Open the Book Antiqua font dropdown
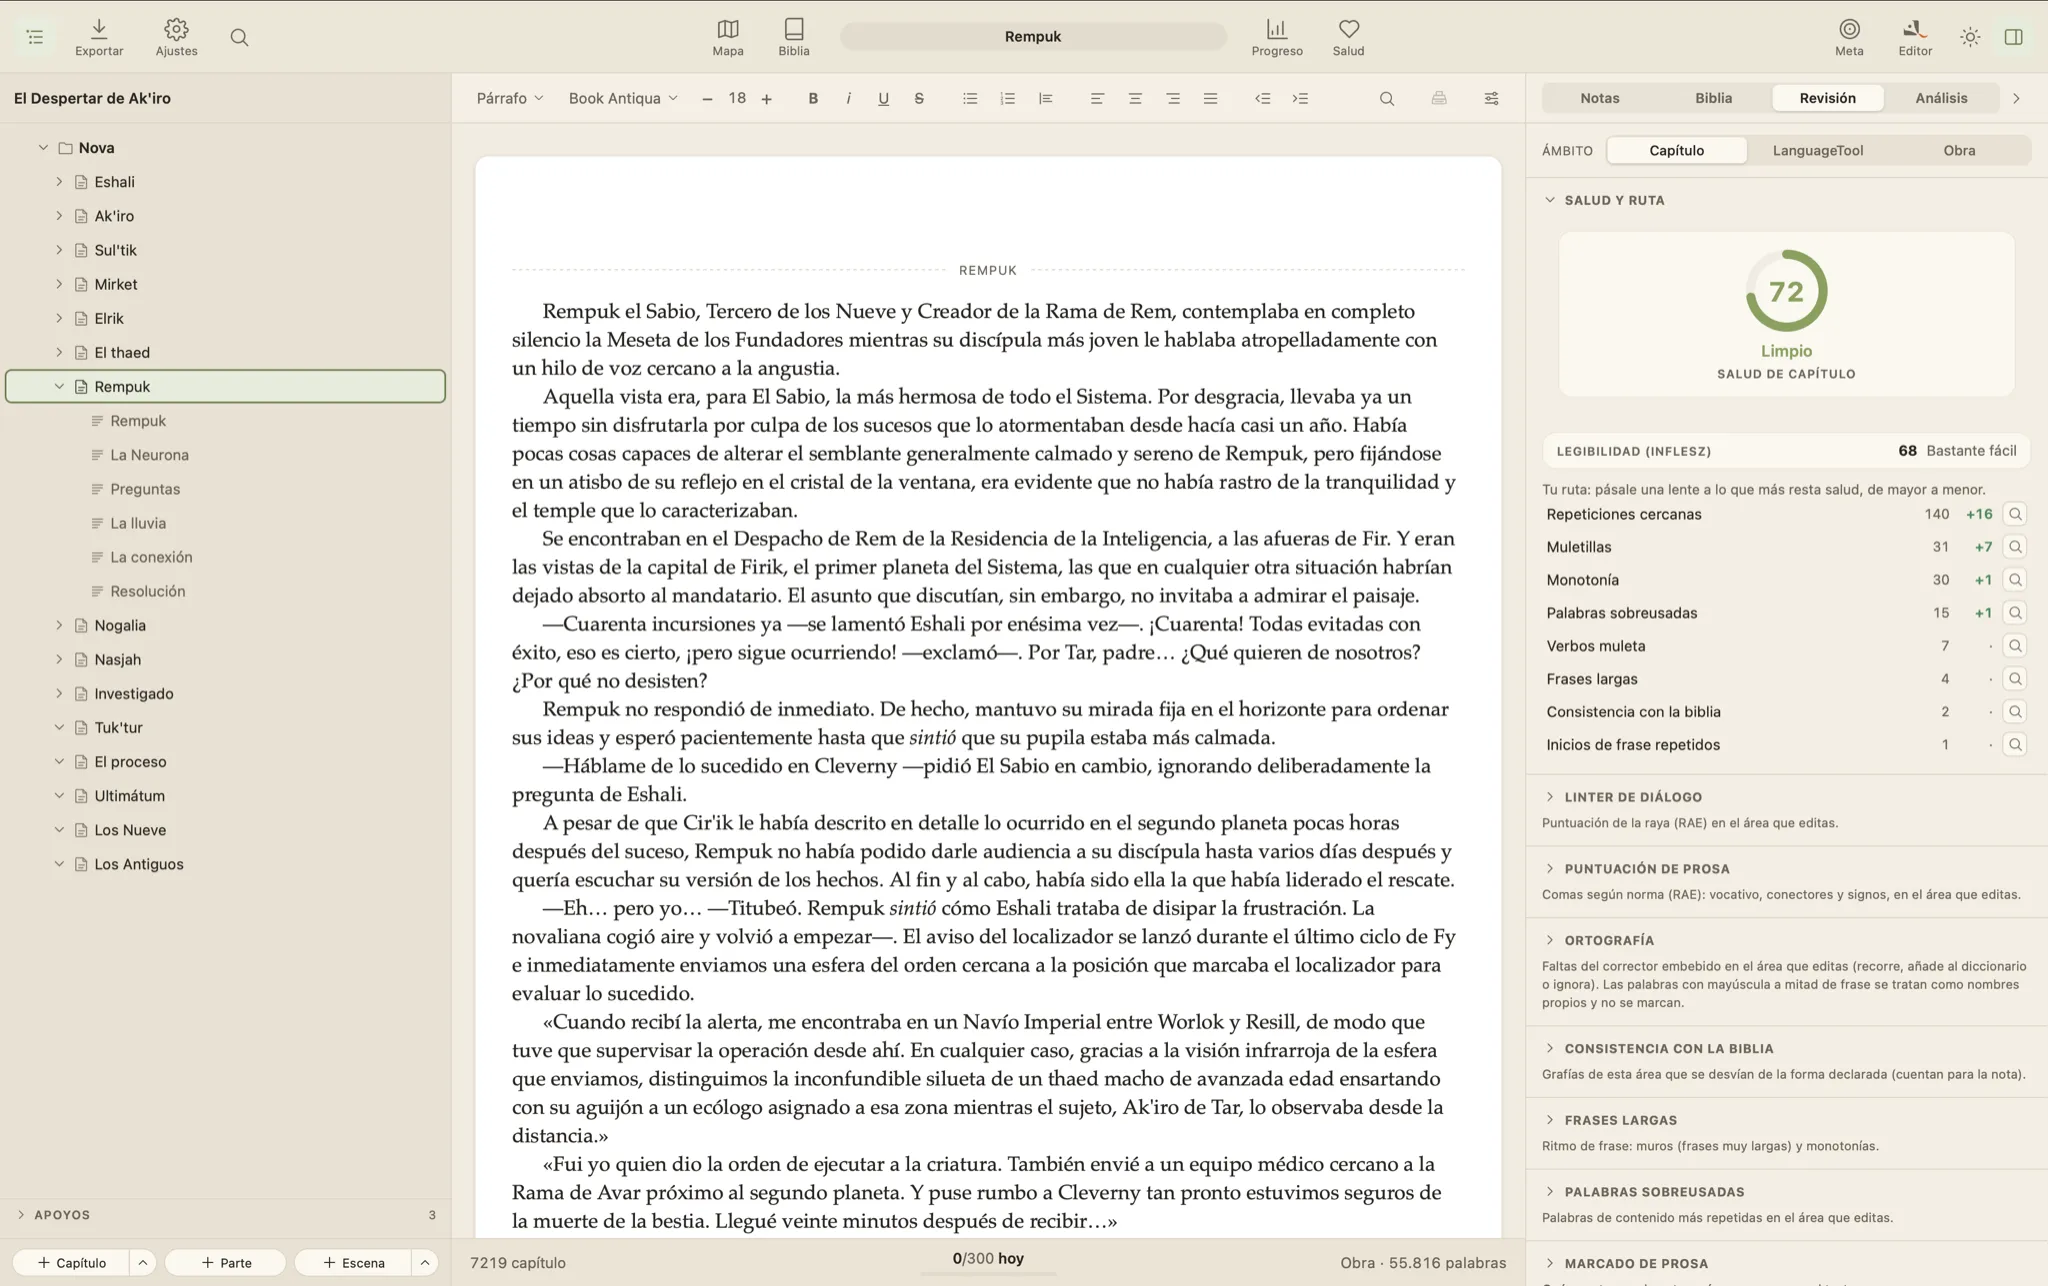This screenshot has width=2048, height=1286. (x=623, y=98)
